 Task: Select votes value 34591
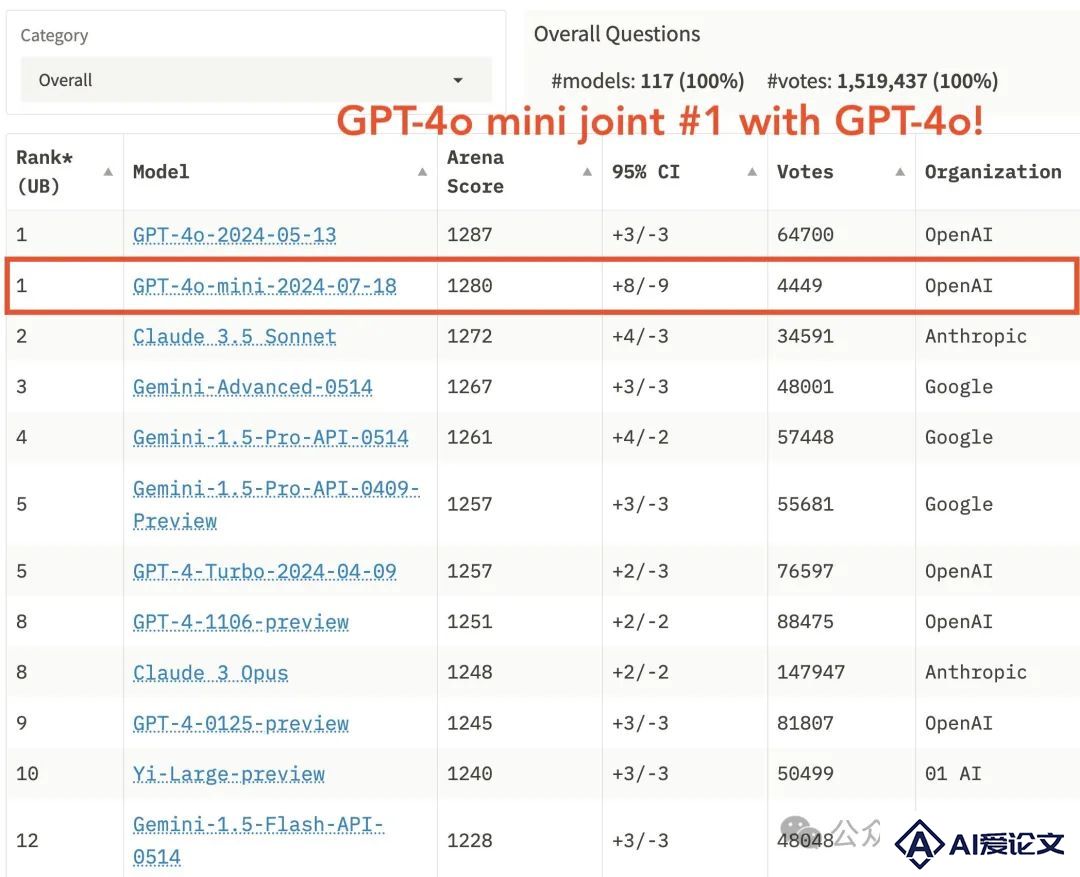point(805,336)
